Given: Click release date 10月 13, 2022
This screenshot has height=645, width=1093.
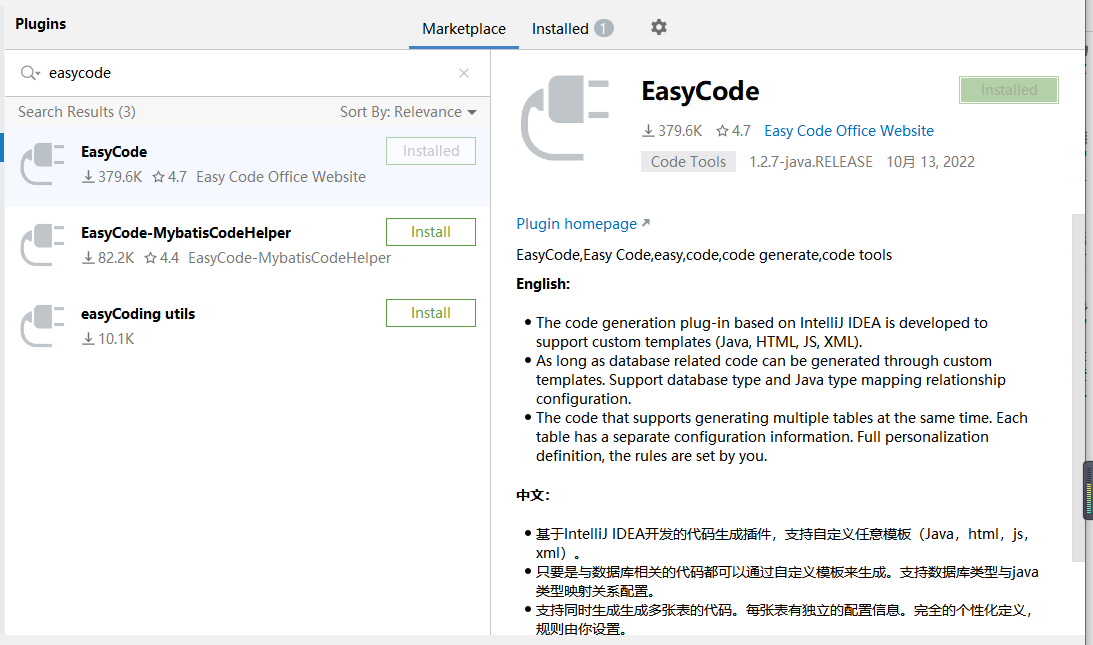Looking at the screenshot, I should (930, 162).
